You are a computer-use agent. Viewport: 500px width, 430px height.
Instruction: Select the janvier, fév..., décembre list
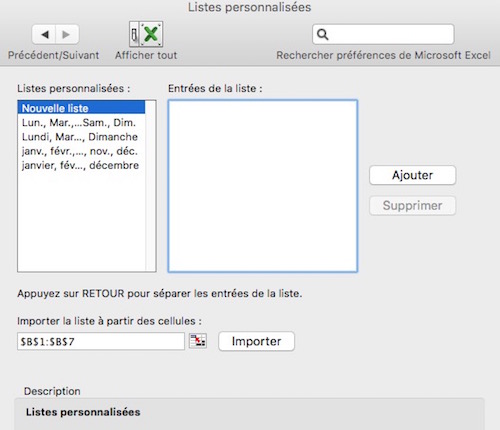pyautogui.click(x=82, y=165)
